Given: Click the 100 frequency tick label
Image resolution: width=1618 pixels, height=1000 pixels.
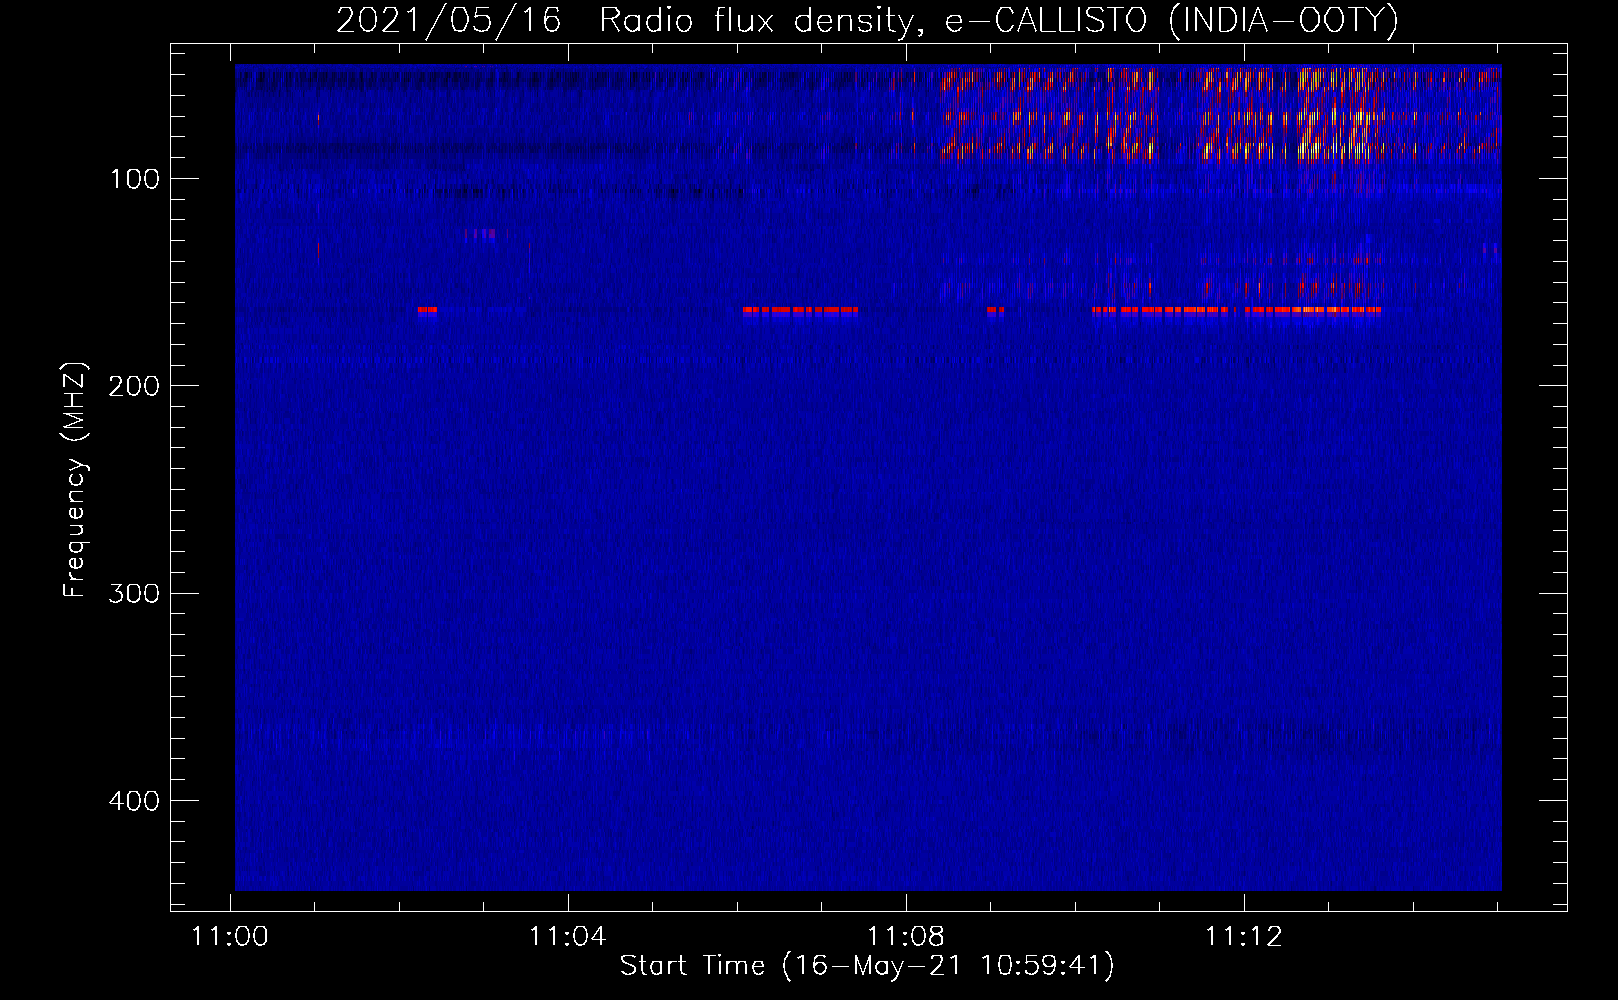Looking at the screenshot, I should coord(134,179).
